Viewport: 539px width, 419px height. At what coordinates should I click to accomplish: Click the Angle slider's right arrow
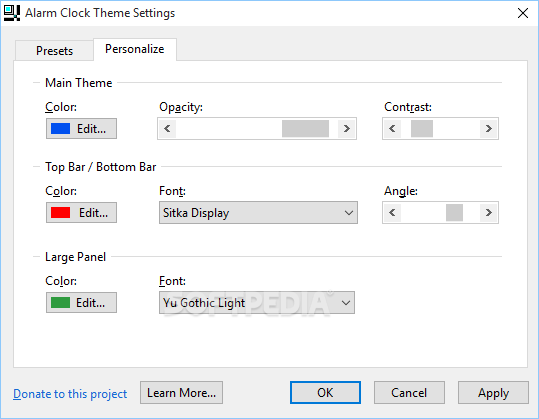click(x=488, y=212)
